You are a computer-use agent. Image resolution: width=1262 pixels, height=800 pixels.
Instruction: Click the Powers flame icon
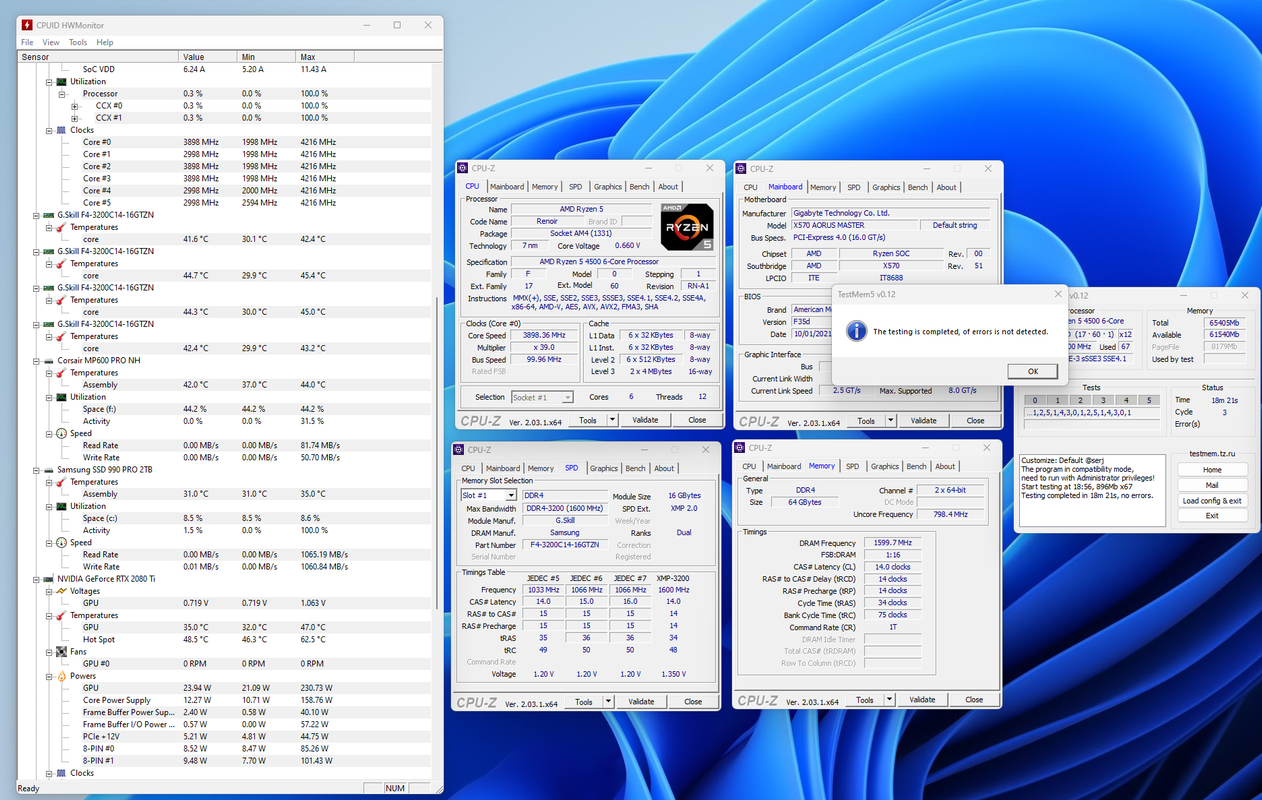(x=62, y=676)
